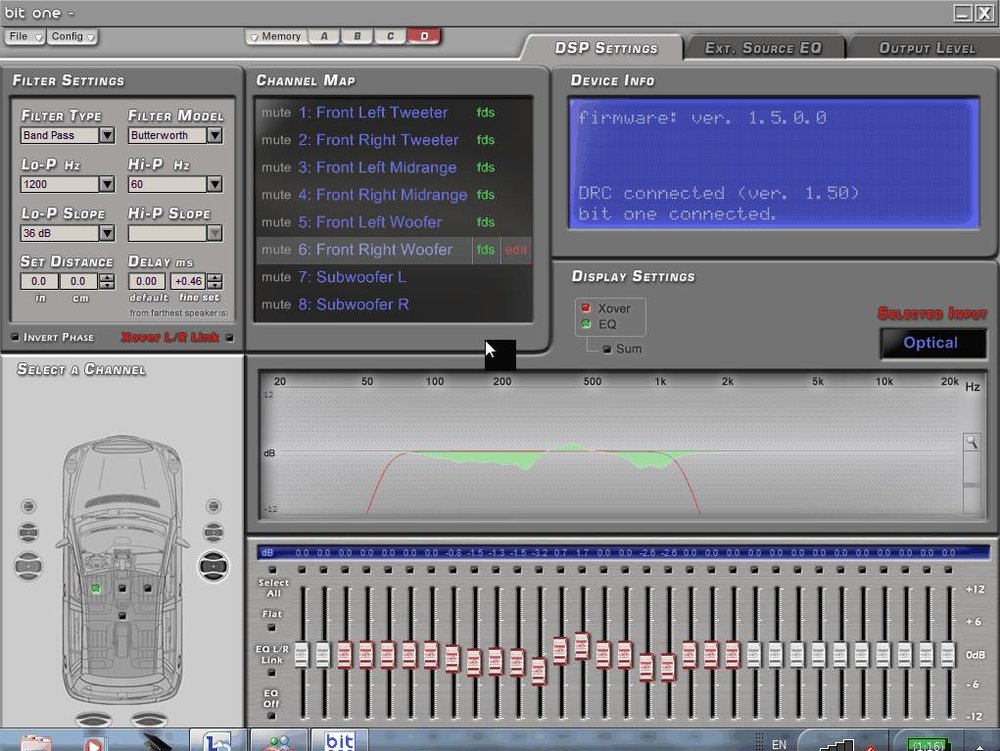Click the delay fine set stepper arrows

click(216, 281)
